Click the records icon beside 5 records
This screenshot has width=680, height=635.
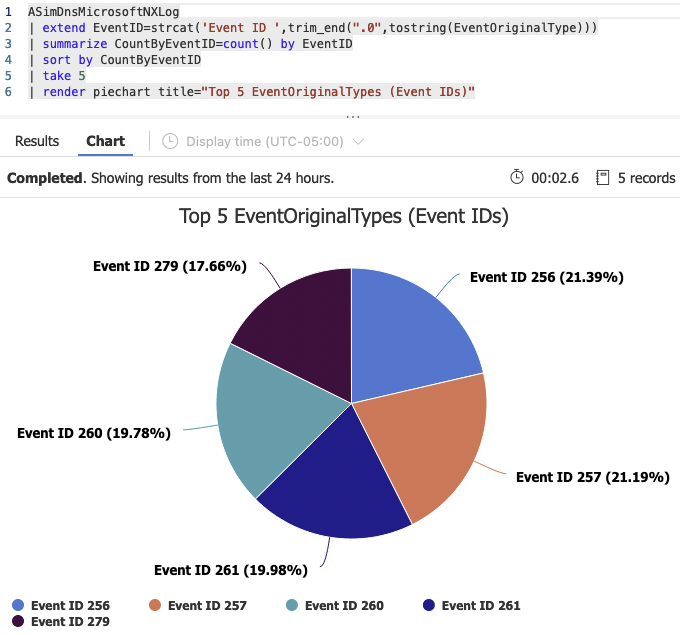click(602, 178)
